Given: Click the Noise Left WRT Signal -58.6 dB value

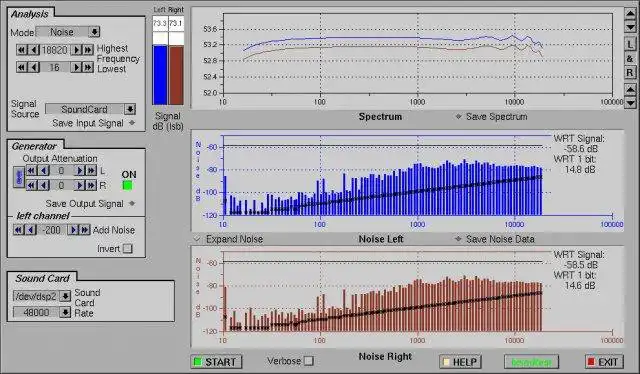Looking at the screenshot, I should coord(580,149).
